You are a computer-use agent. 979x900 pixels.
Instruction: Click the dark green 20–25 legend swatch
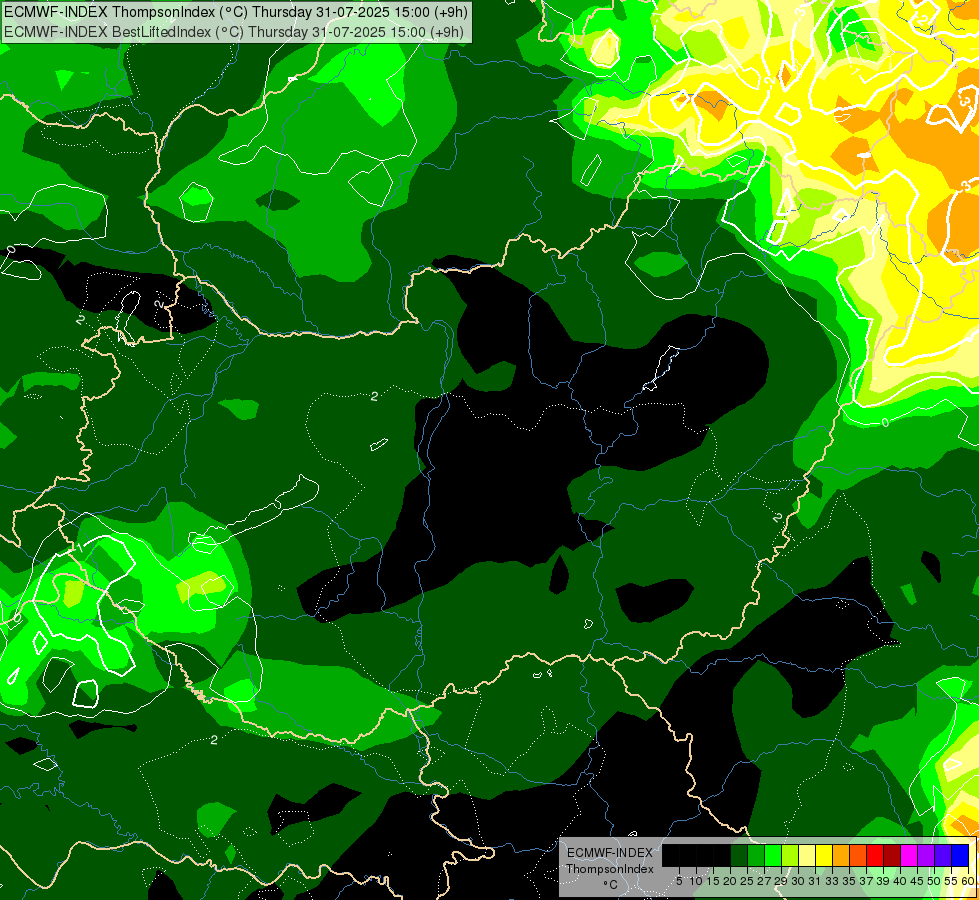coord(739,855)
